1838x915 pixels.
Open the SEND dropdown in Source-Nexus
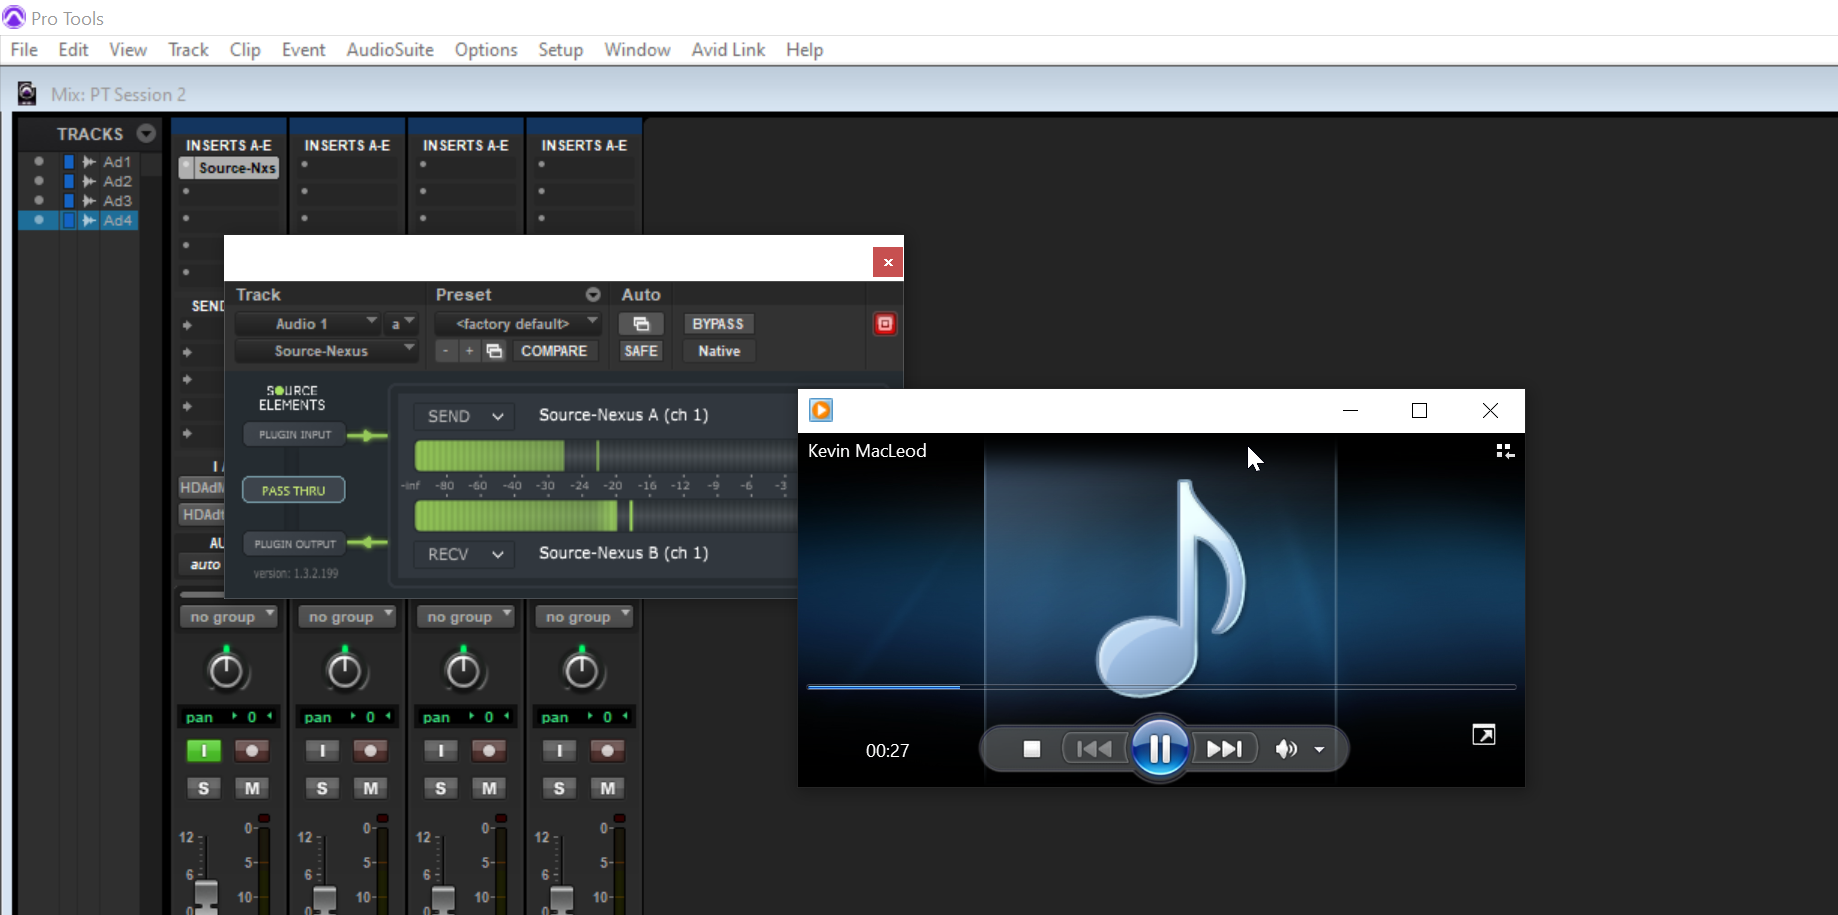coord(464,416)
